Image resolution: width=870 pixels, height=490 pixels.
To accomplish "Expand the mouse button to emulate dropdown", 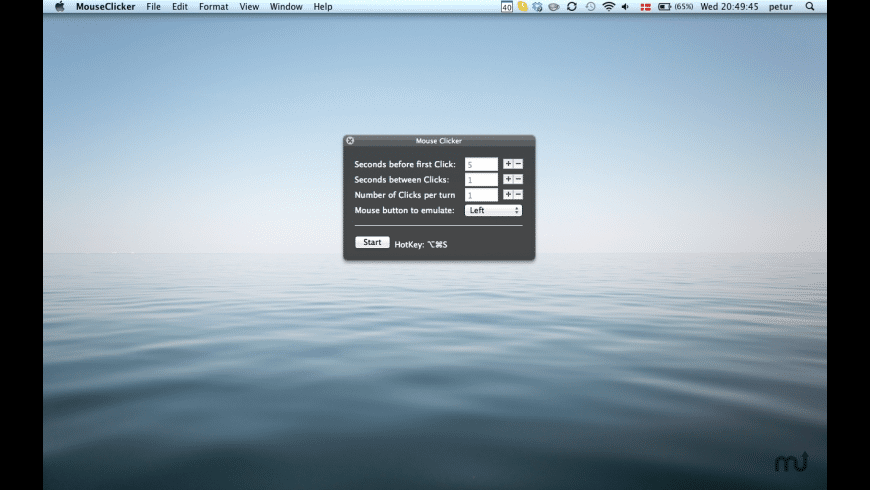I will [493, 211].
